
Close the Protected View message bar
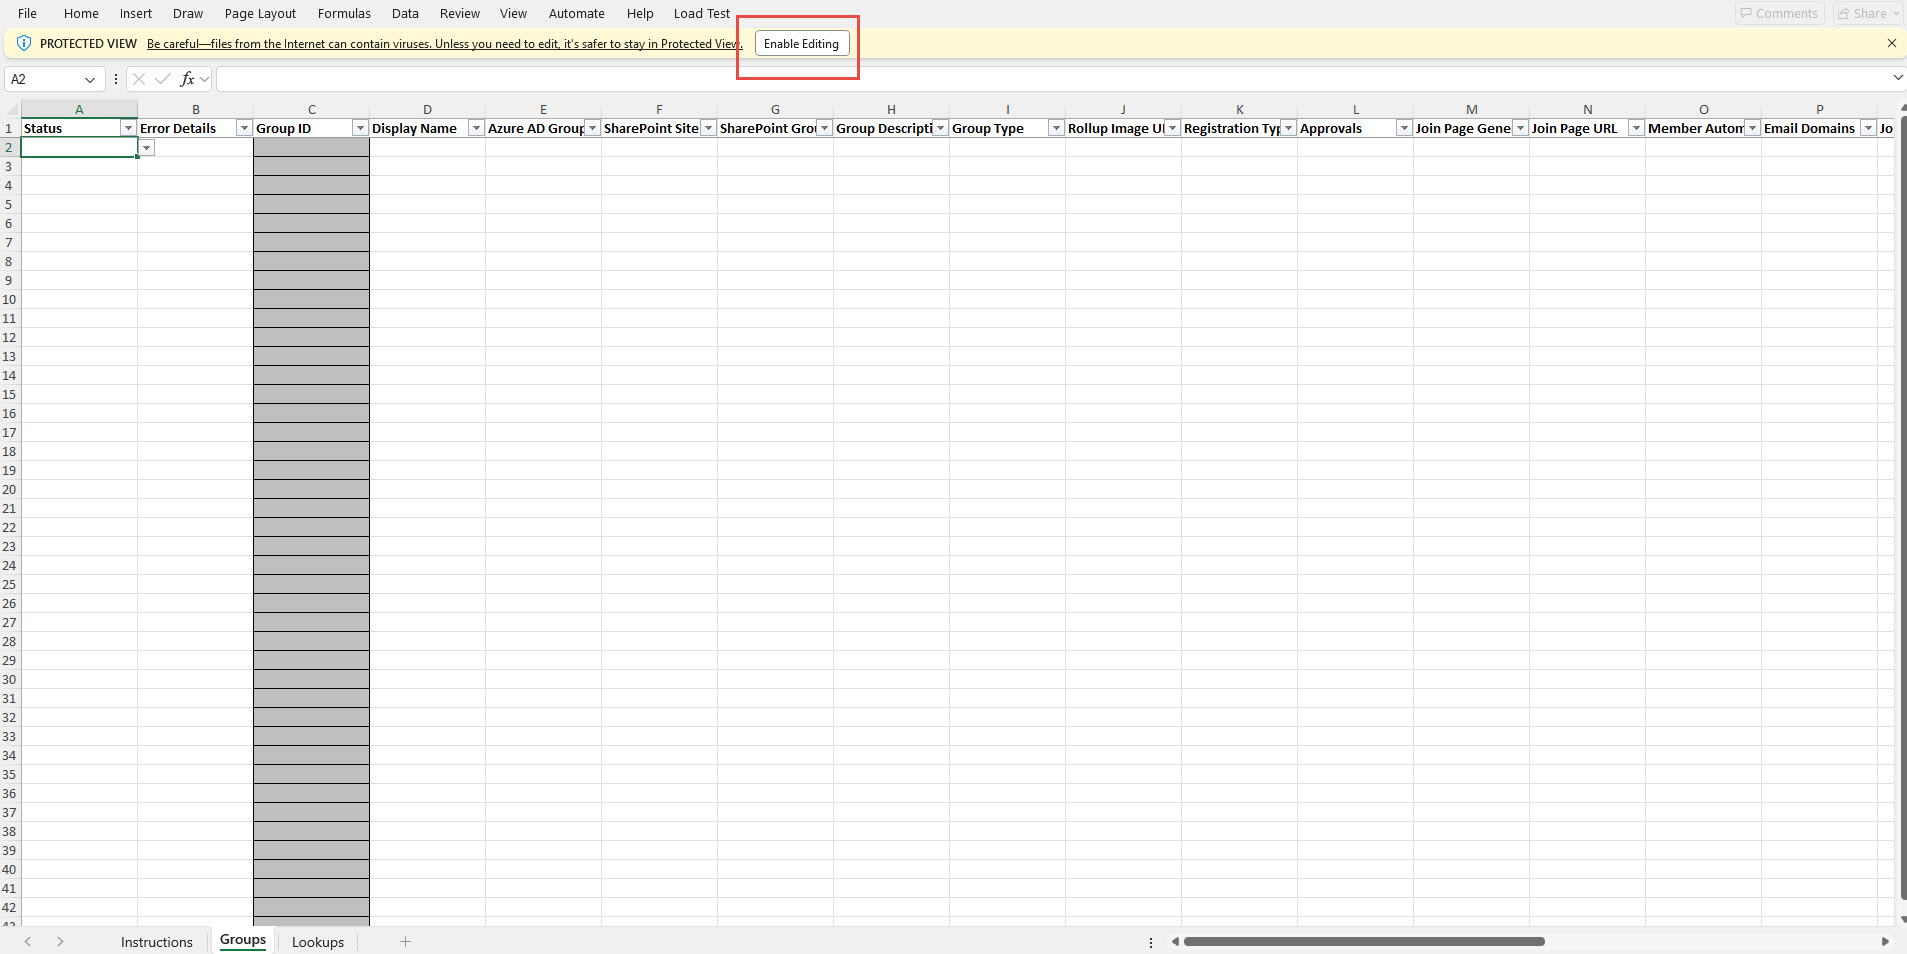[x=1892, y=43]
